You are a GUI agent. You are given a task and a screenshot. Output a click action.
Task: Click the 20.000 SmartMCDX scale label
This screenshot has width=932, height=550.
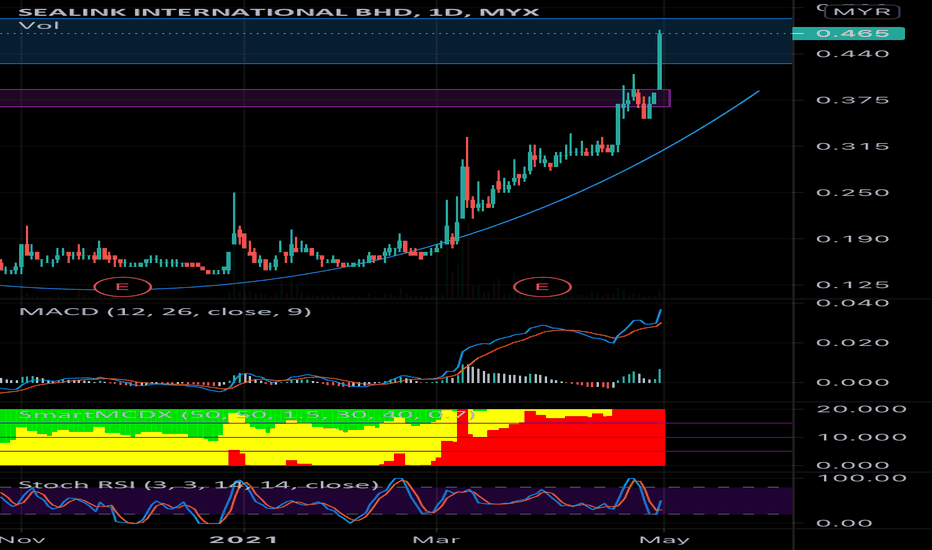point(861,409)
